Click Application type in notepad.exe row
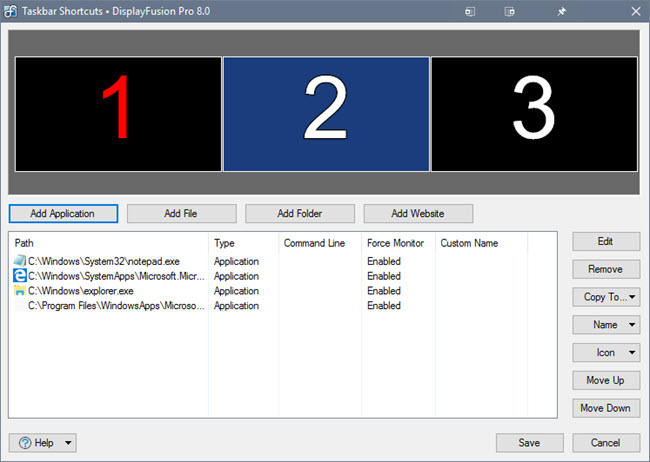650x462 pixels. point(236,261)
